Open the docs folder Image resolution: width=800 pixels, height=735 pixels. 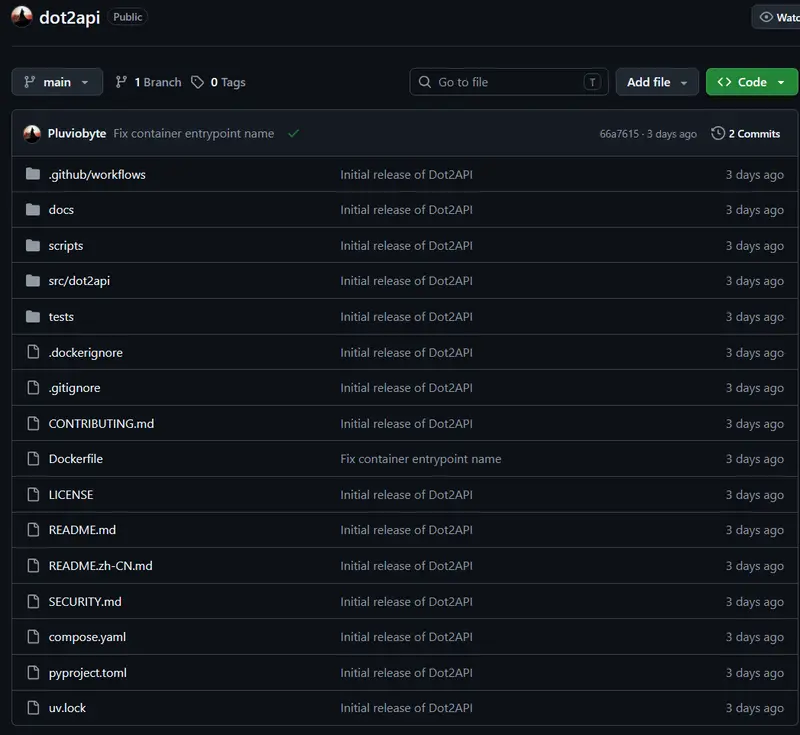click(61, 210)
